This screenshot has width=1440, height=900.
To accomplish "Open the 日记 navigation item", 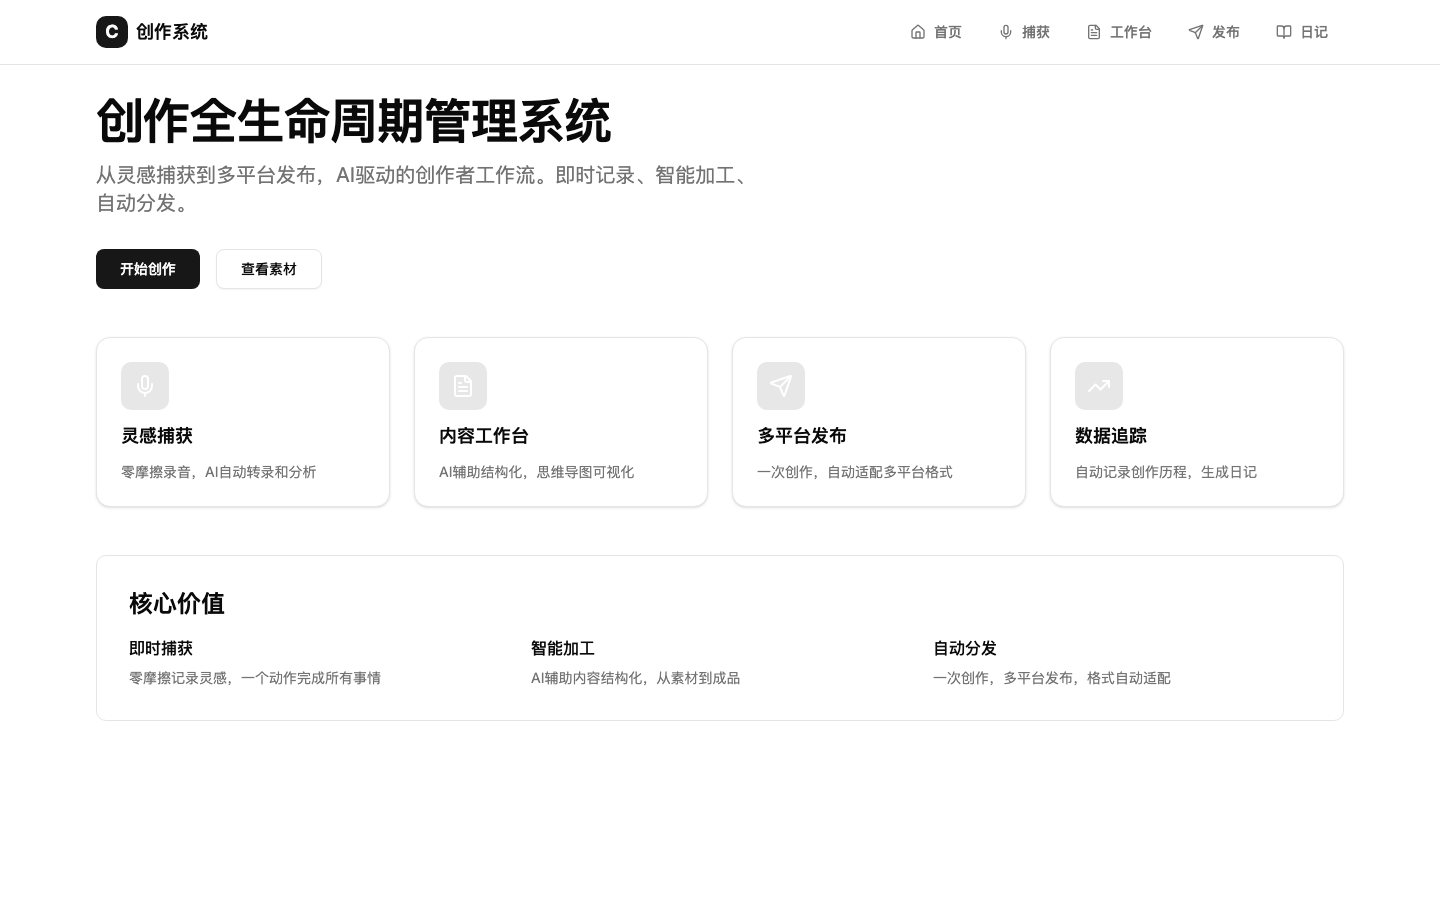I will click(1314, 32).
